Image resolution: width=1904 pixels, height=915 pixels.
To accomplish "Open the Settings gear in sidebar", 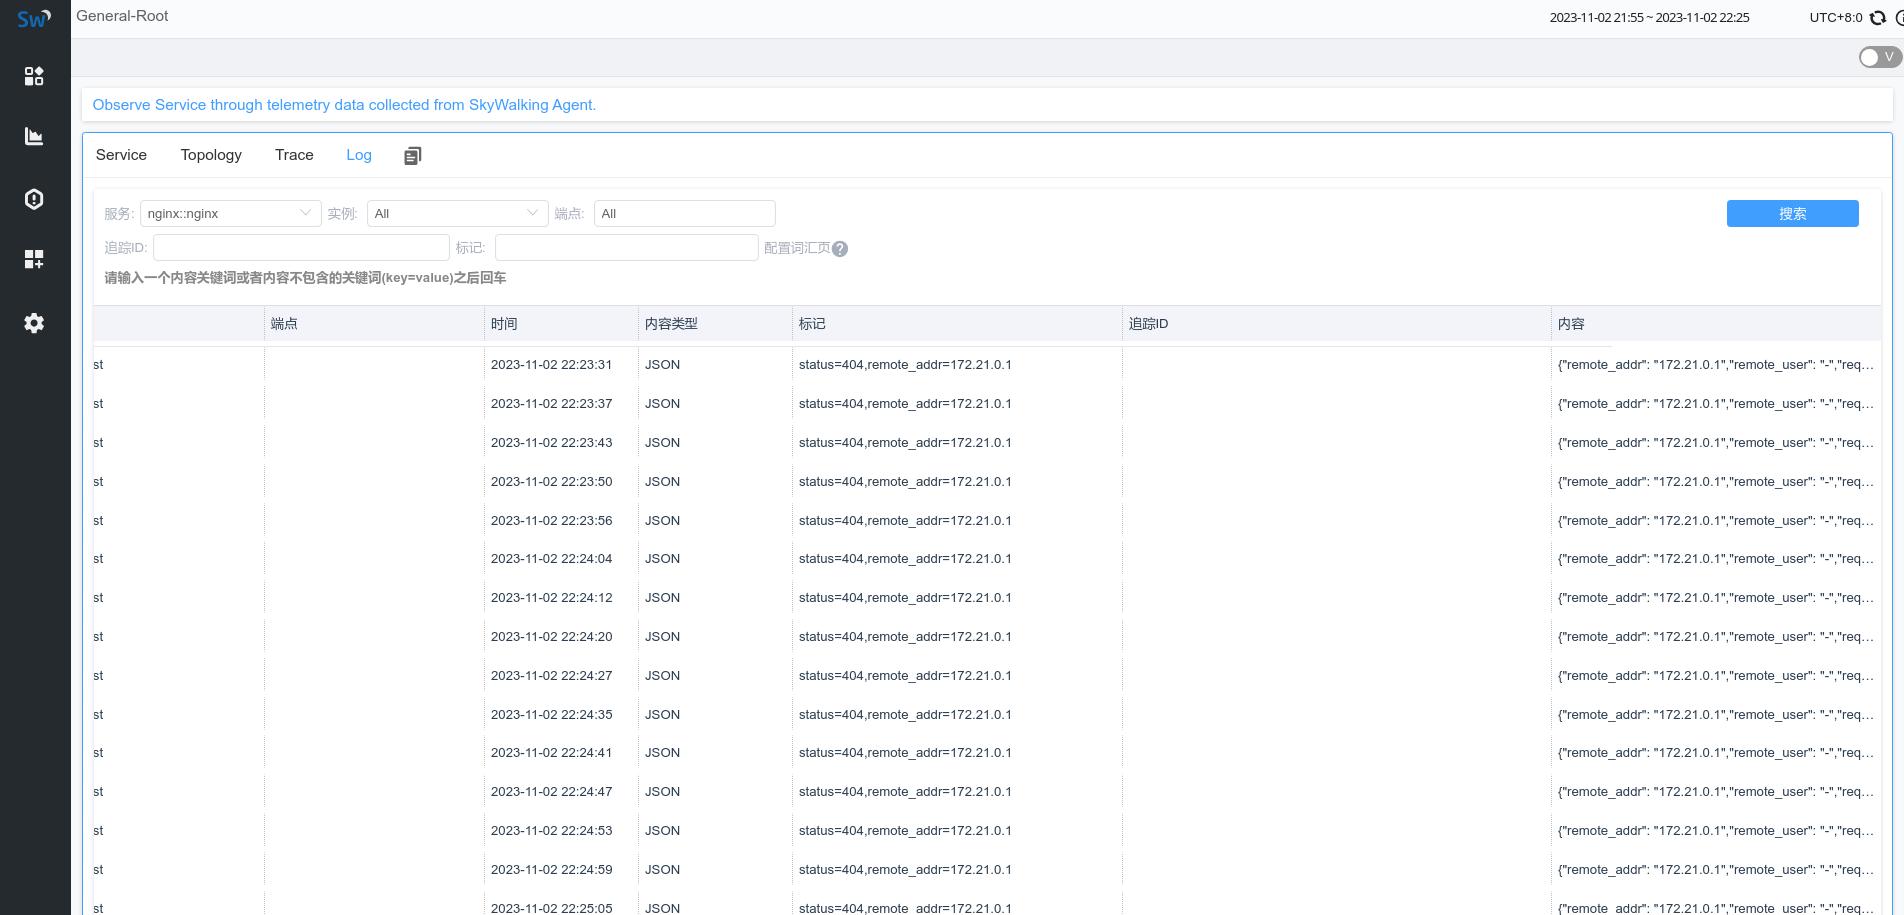I will click(x=34, y=323).
